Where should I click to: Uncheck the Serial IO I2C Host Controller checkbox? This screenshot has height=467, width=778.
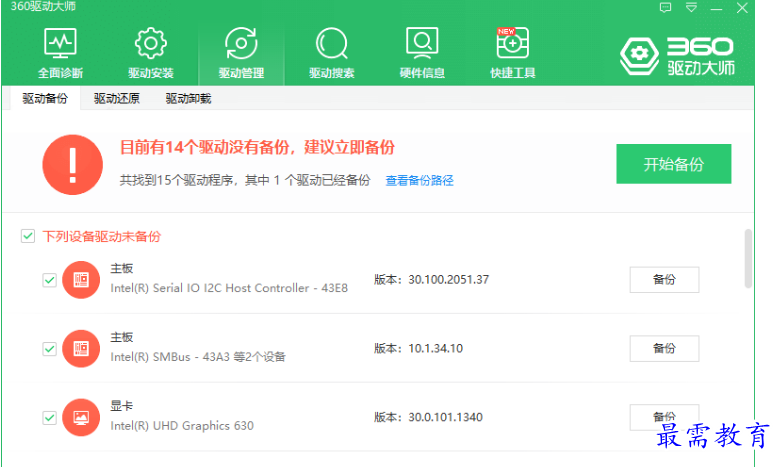pos(49,280)
